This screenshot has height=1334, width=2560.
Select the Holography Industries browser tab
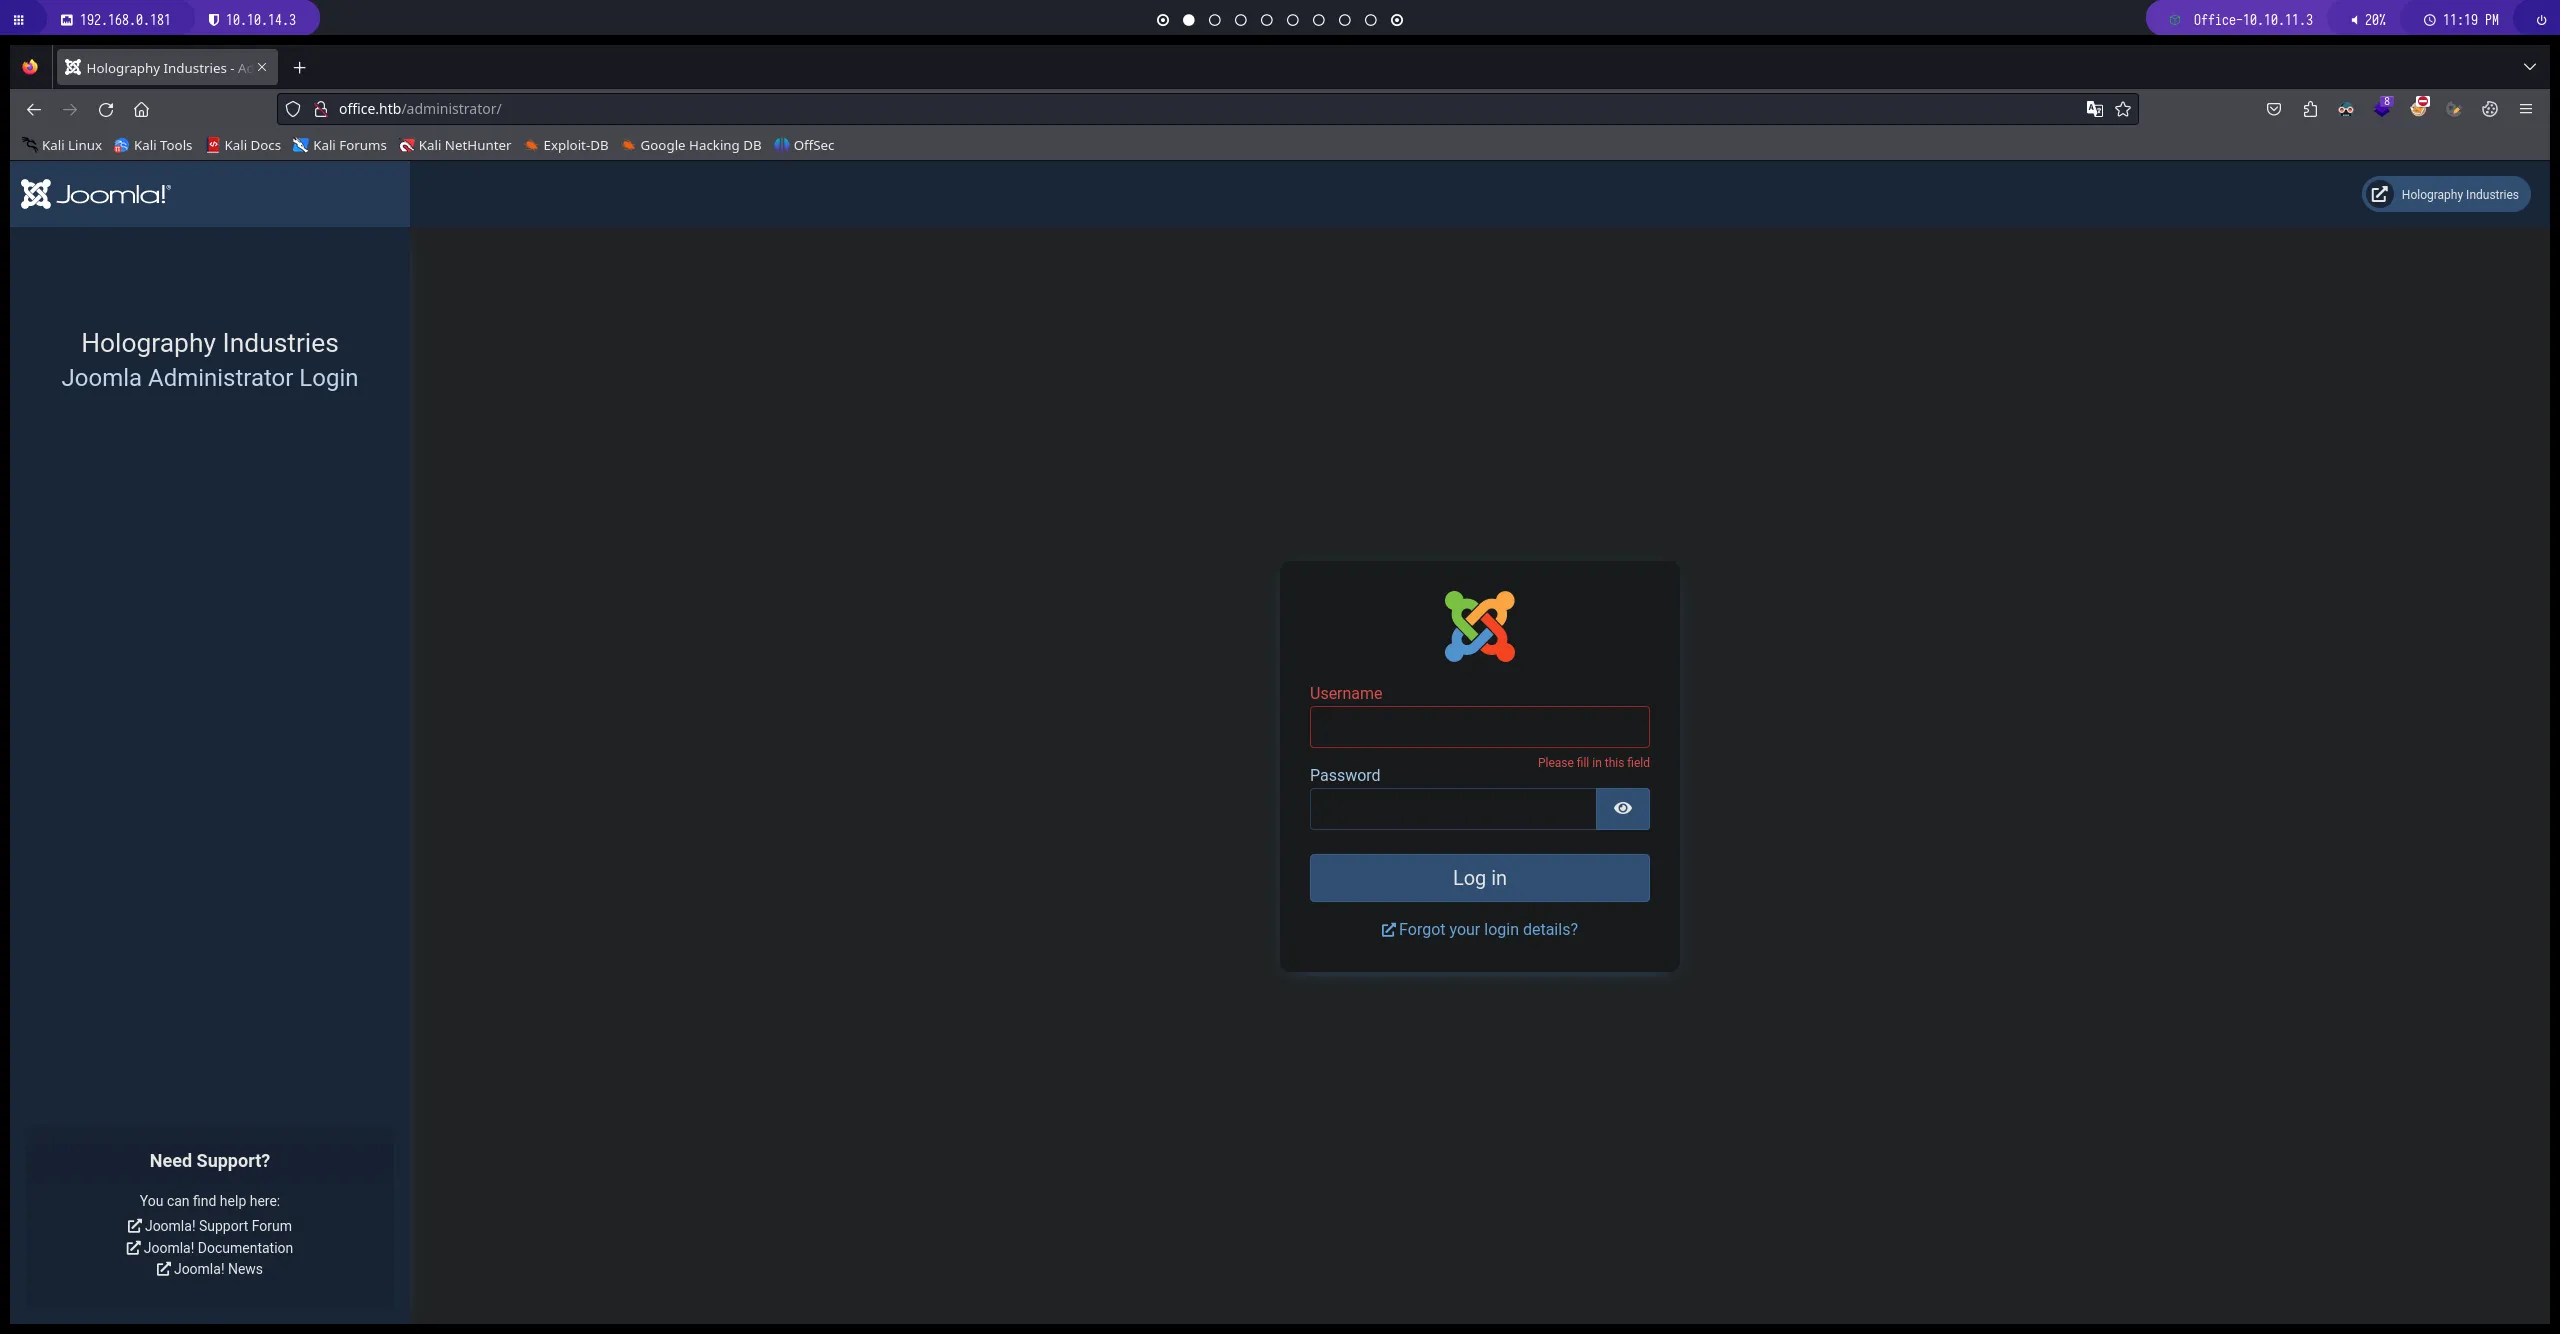click(160, 67)
